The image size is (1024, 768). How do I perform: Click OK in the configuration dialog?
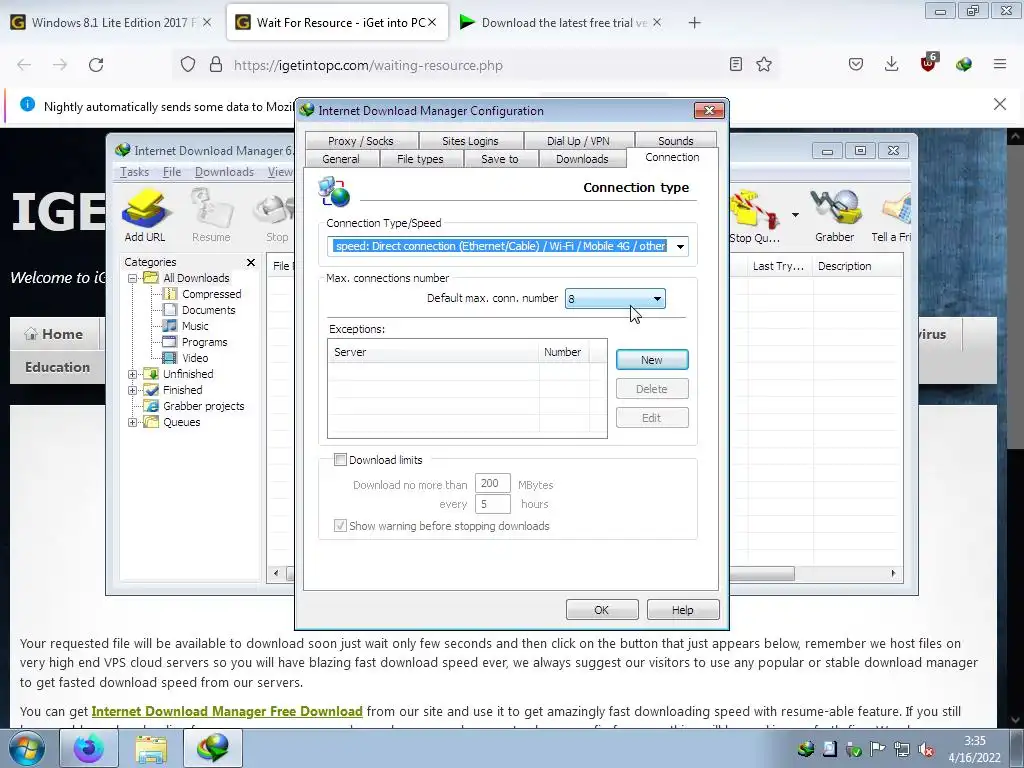[x=601, y=609]
